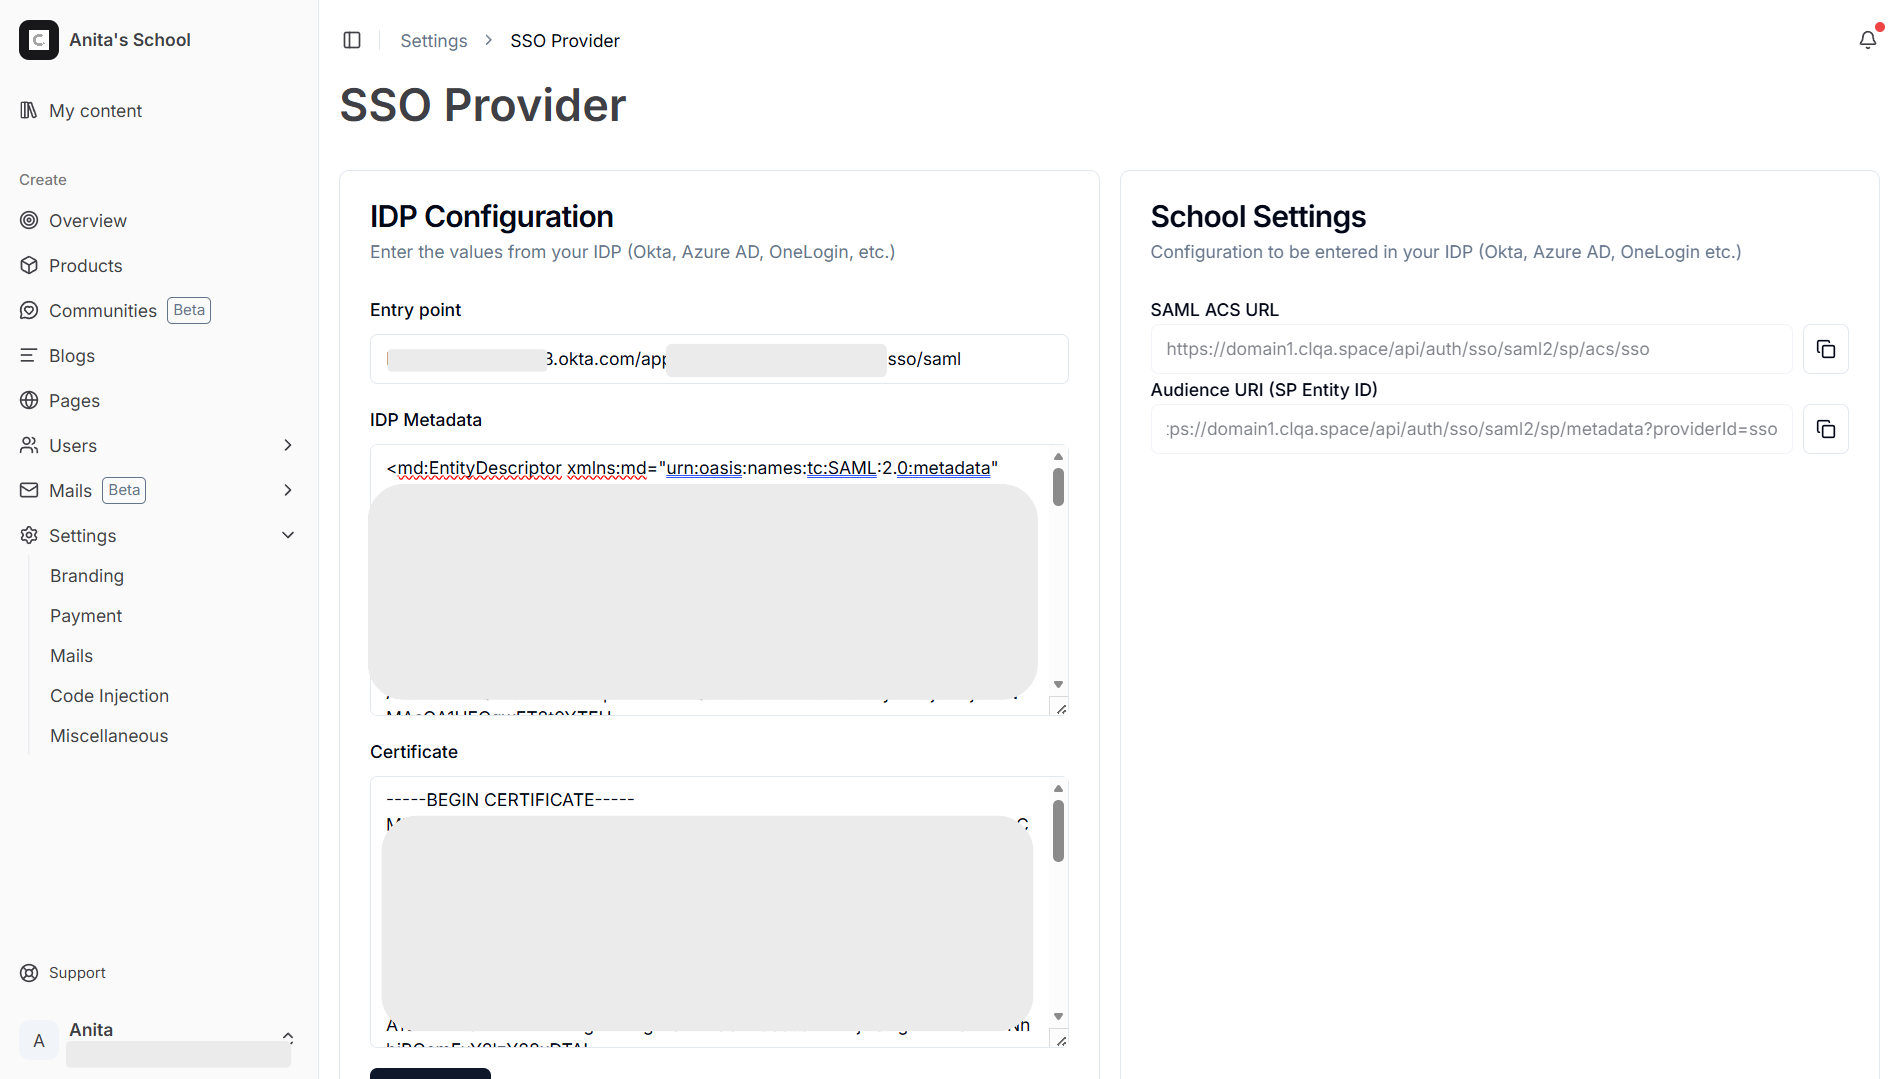Expand the Users section chevron
Screen dimensions: 1899x1079
pos(288,445)
